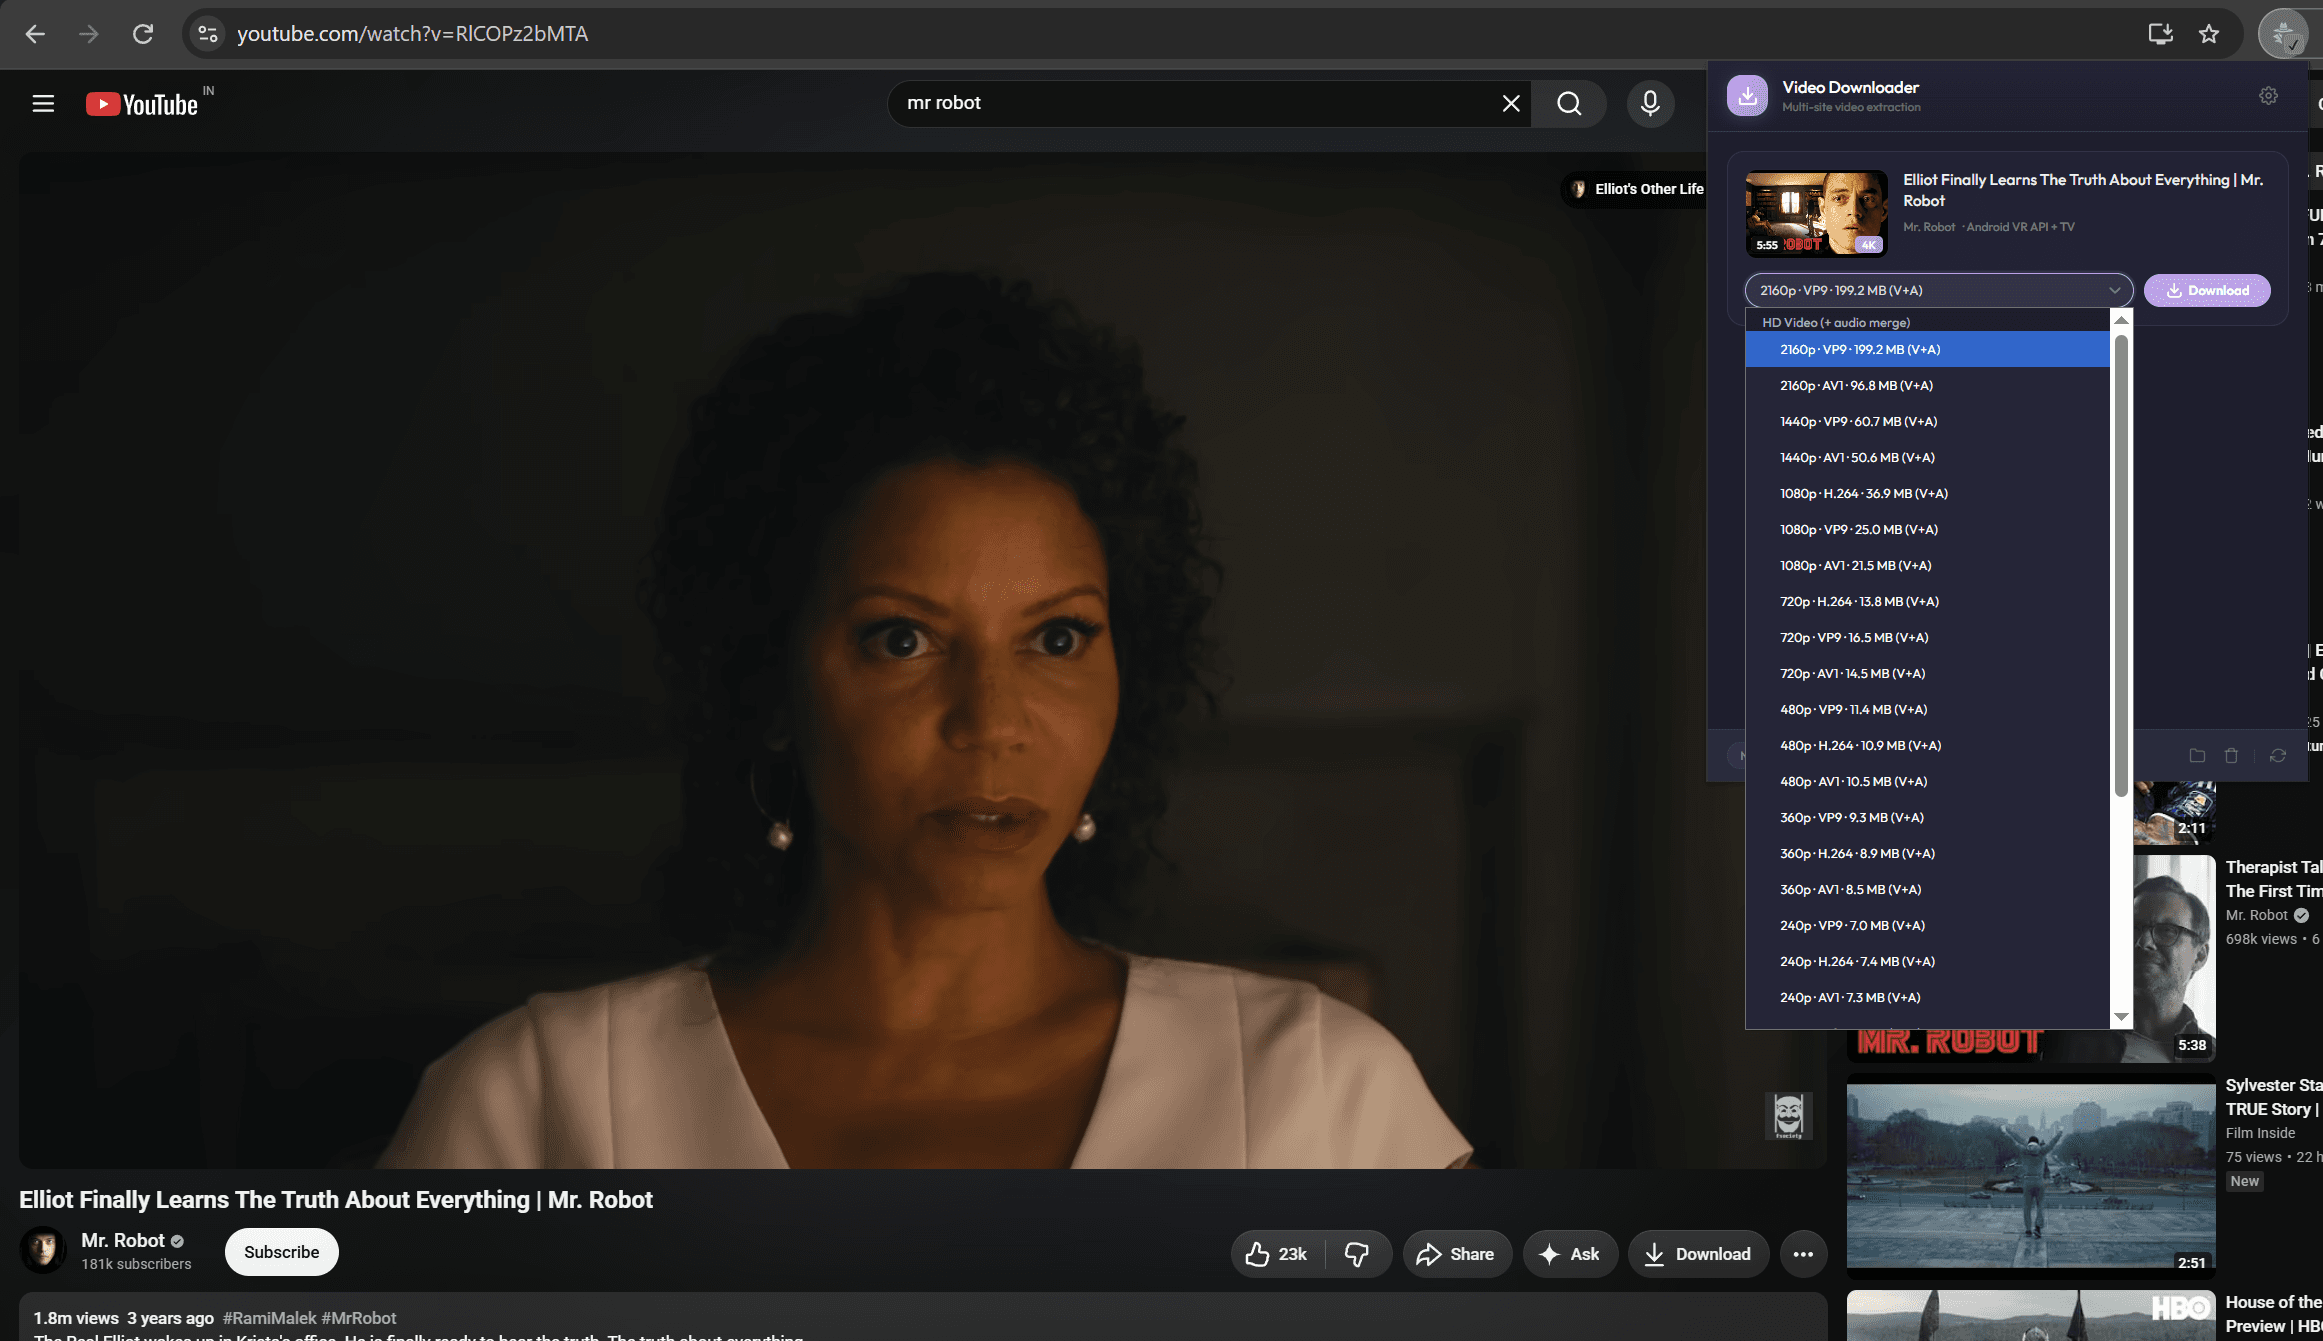Screen dimensions: 2323x1341
Task: Click the search magnifier button
Action: tap(1569, 103)
